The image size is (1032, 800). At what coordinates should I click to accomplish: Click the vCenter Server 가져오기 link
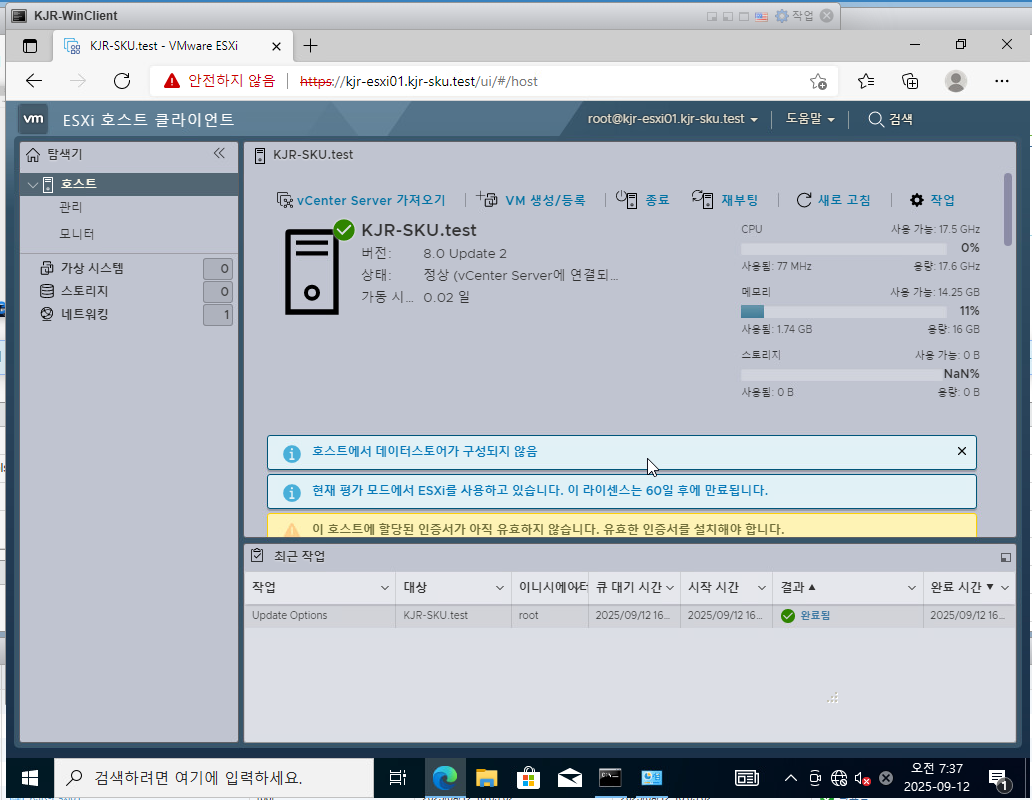(371, 200)
